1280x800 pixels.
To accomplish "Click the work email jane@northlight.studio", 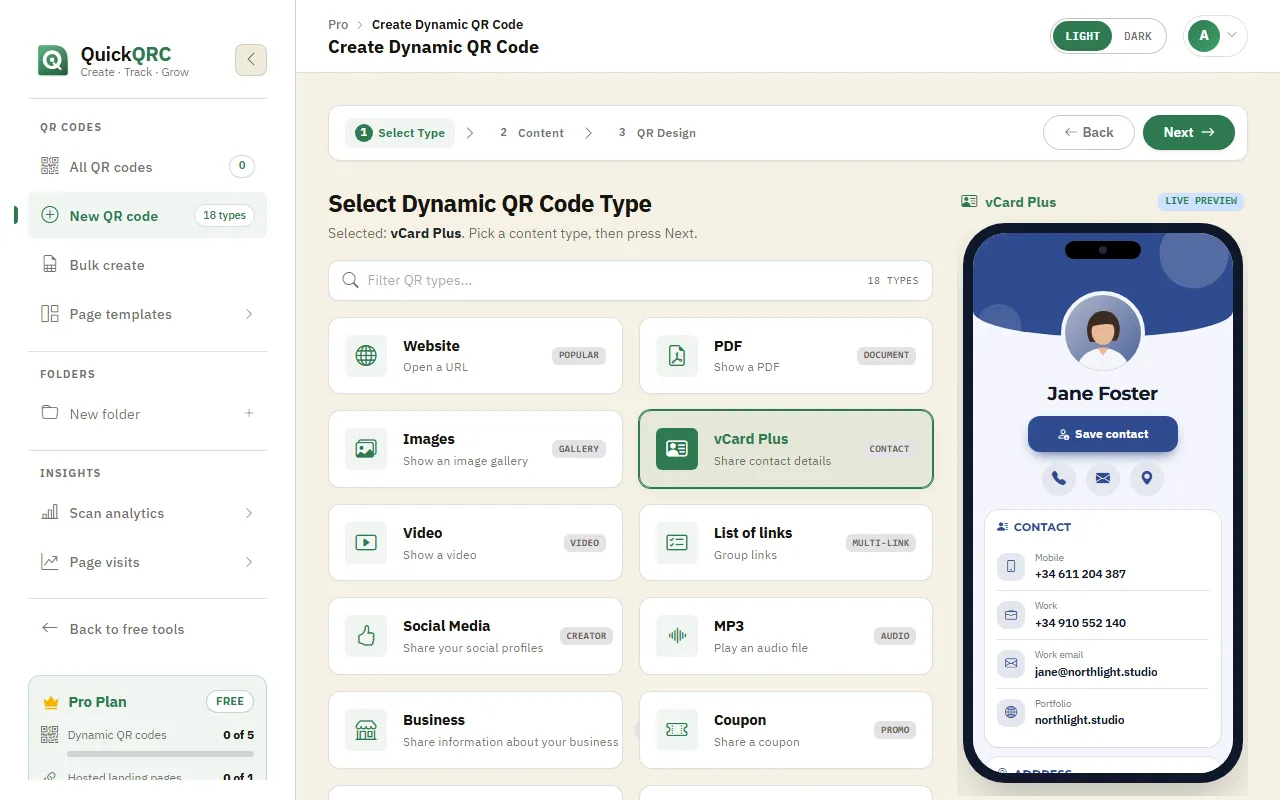I will tap(1096, 672).
